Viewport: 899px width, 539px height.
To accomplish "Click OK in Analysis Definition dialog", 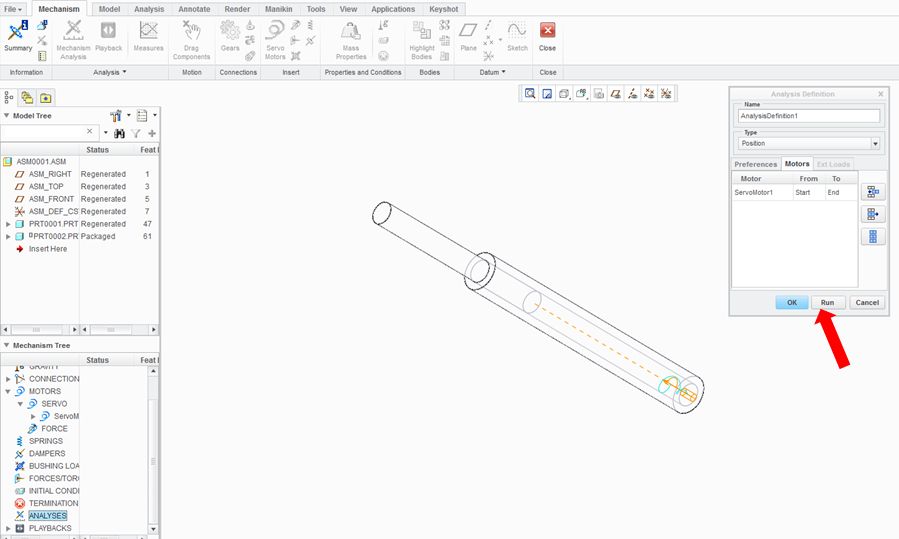I will coord(792,302).
